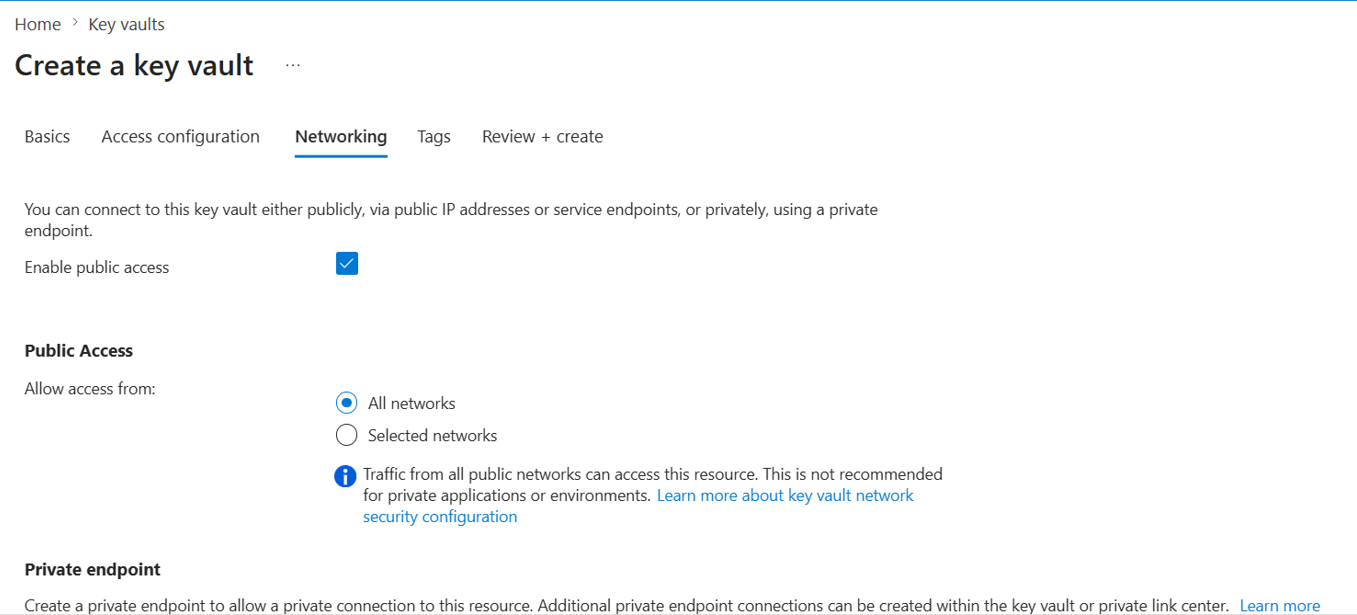Open the Access configuration tab
The height and width of the screenshot is (615, 1357).
pos(180,137)
